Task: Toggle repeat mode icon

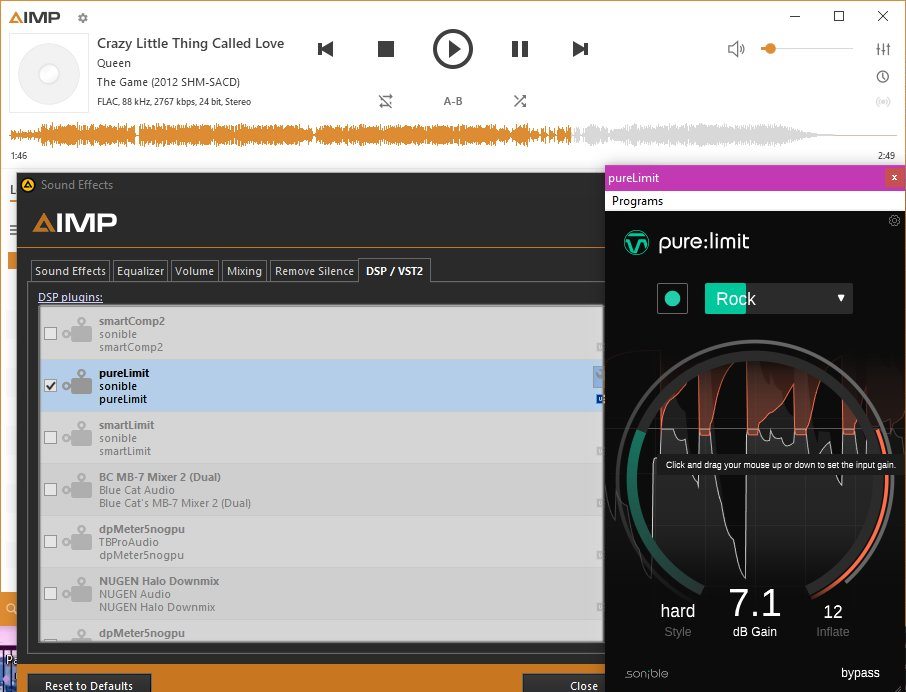Action: [x=385, y=101]
